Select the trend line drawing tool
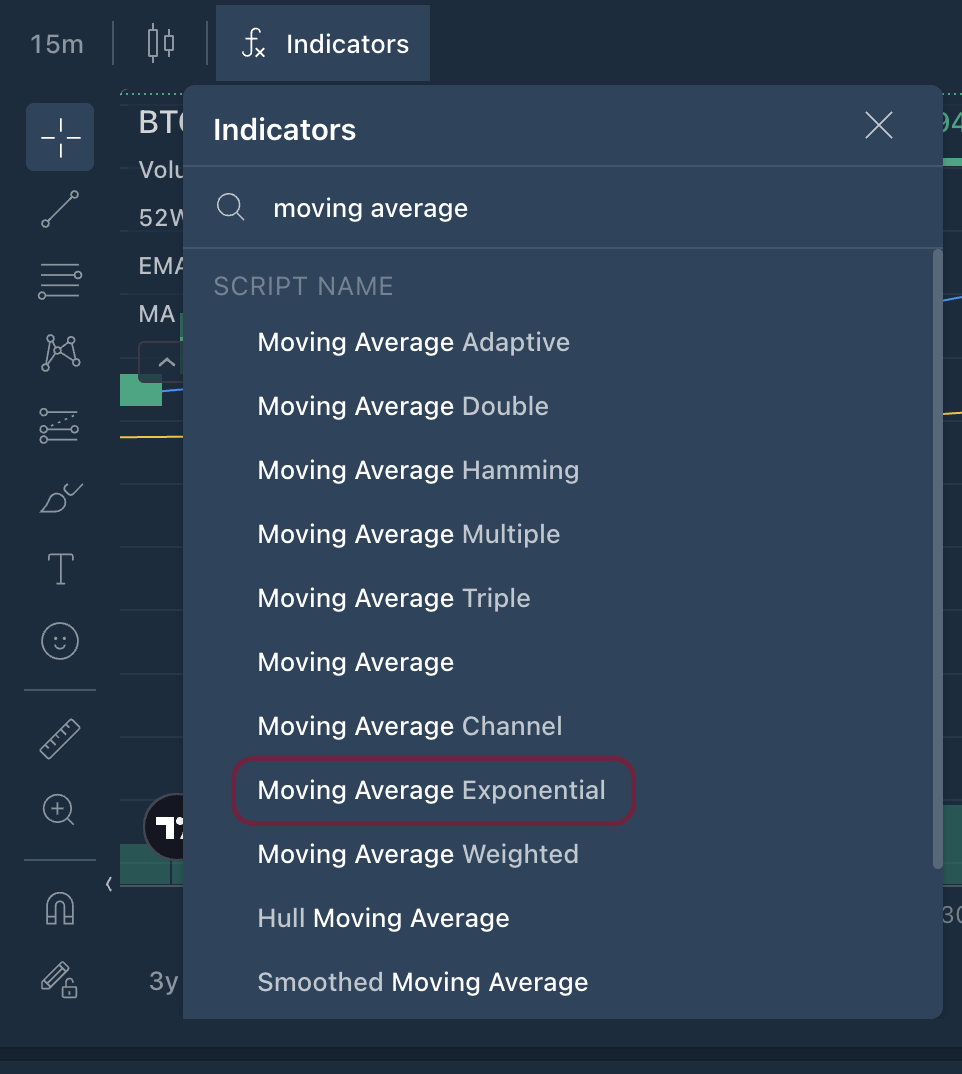The width and height of the screenshot is (962, 1074). [x=60, y=209]
